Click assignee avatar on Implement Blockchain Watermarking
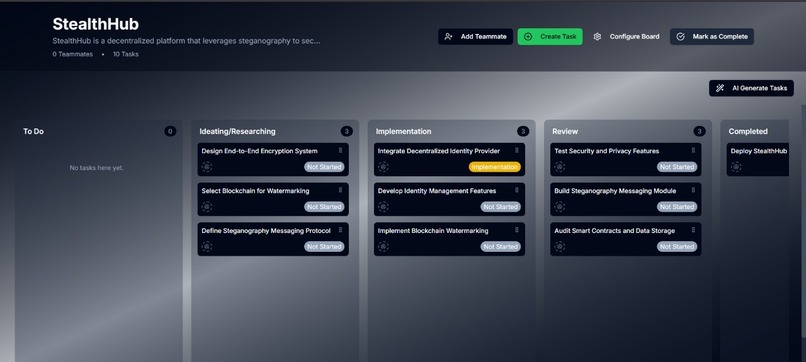Image resolution: width=806 pixels, height=362 pixels. (383, 246)
